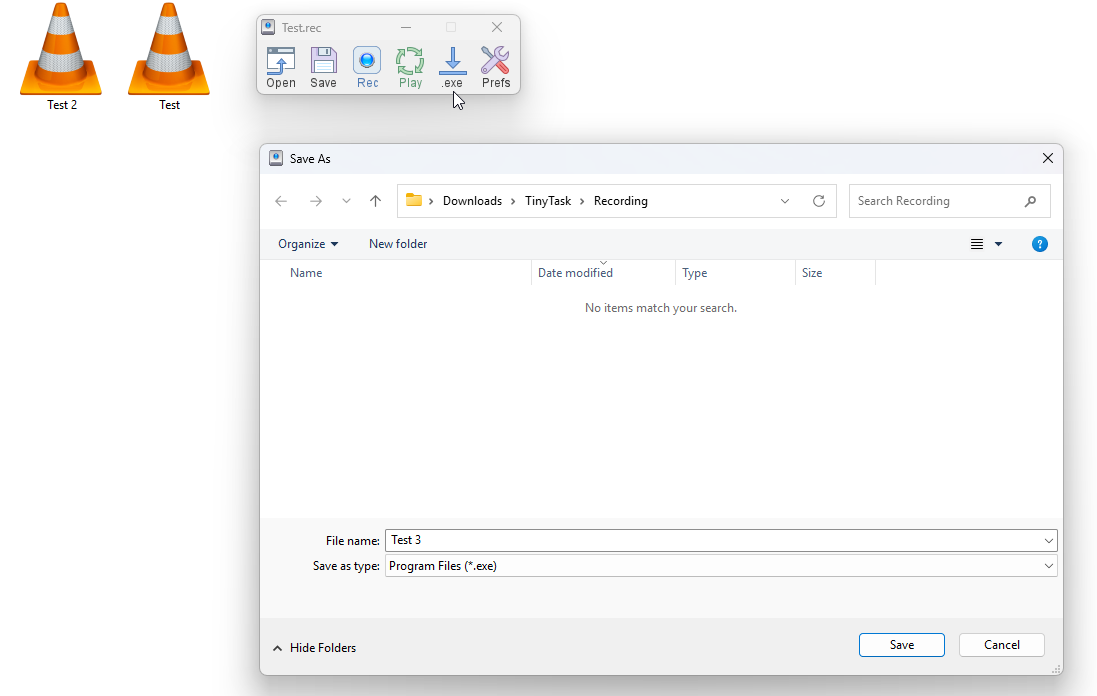Screen dimensions: 1097x696
Task: Compile recording with the .exe button
Action: tap(453, 68)
